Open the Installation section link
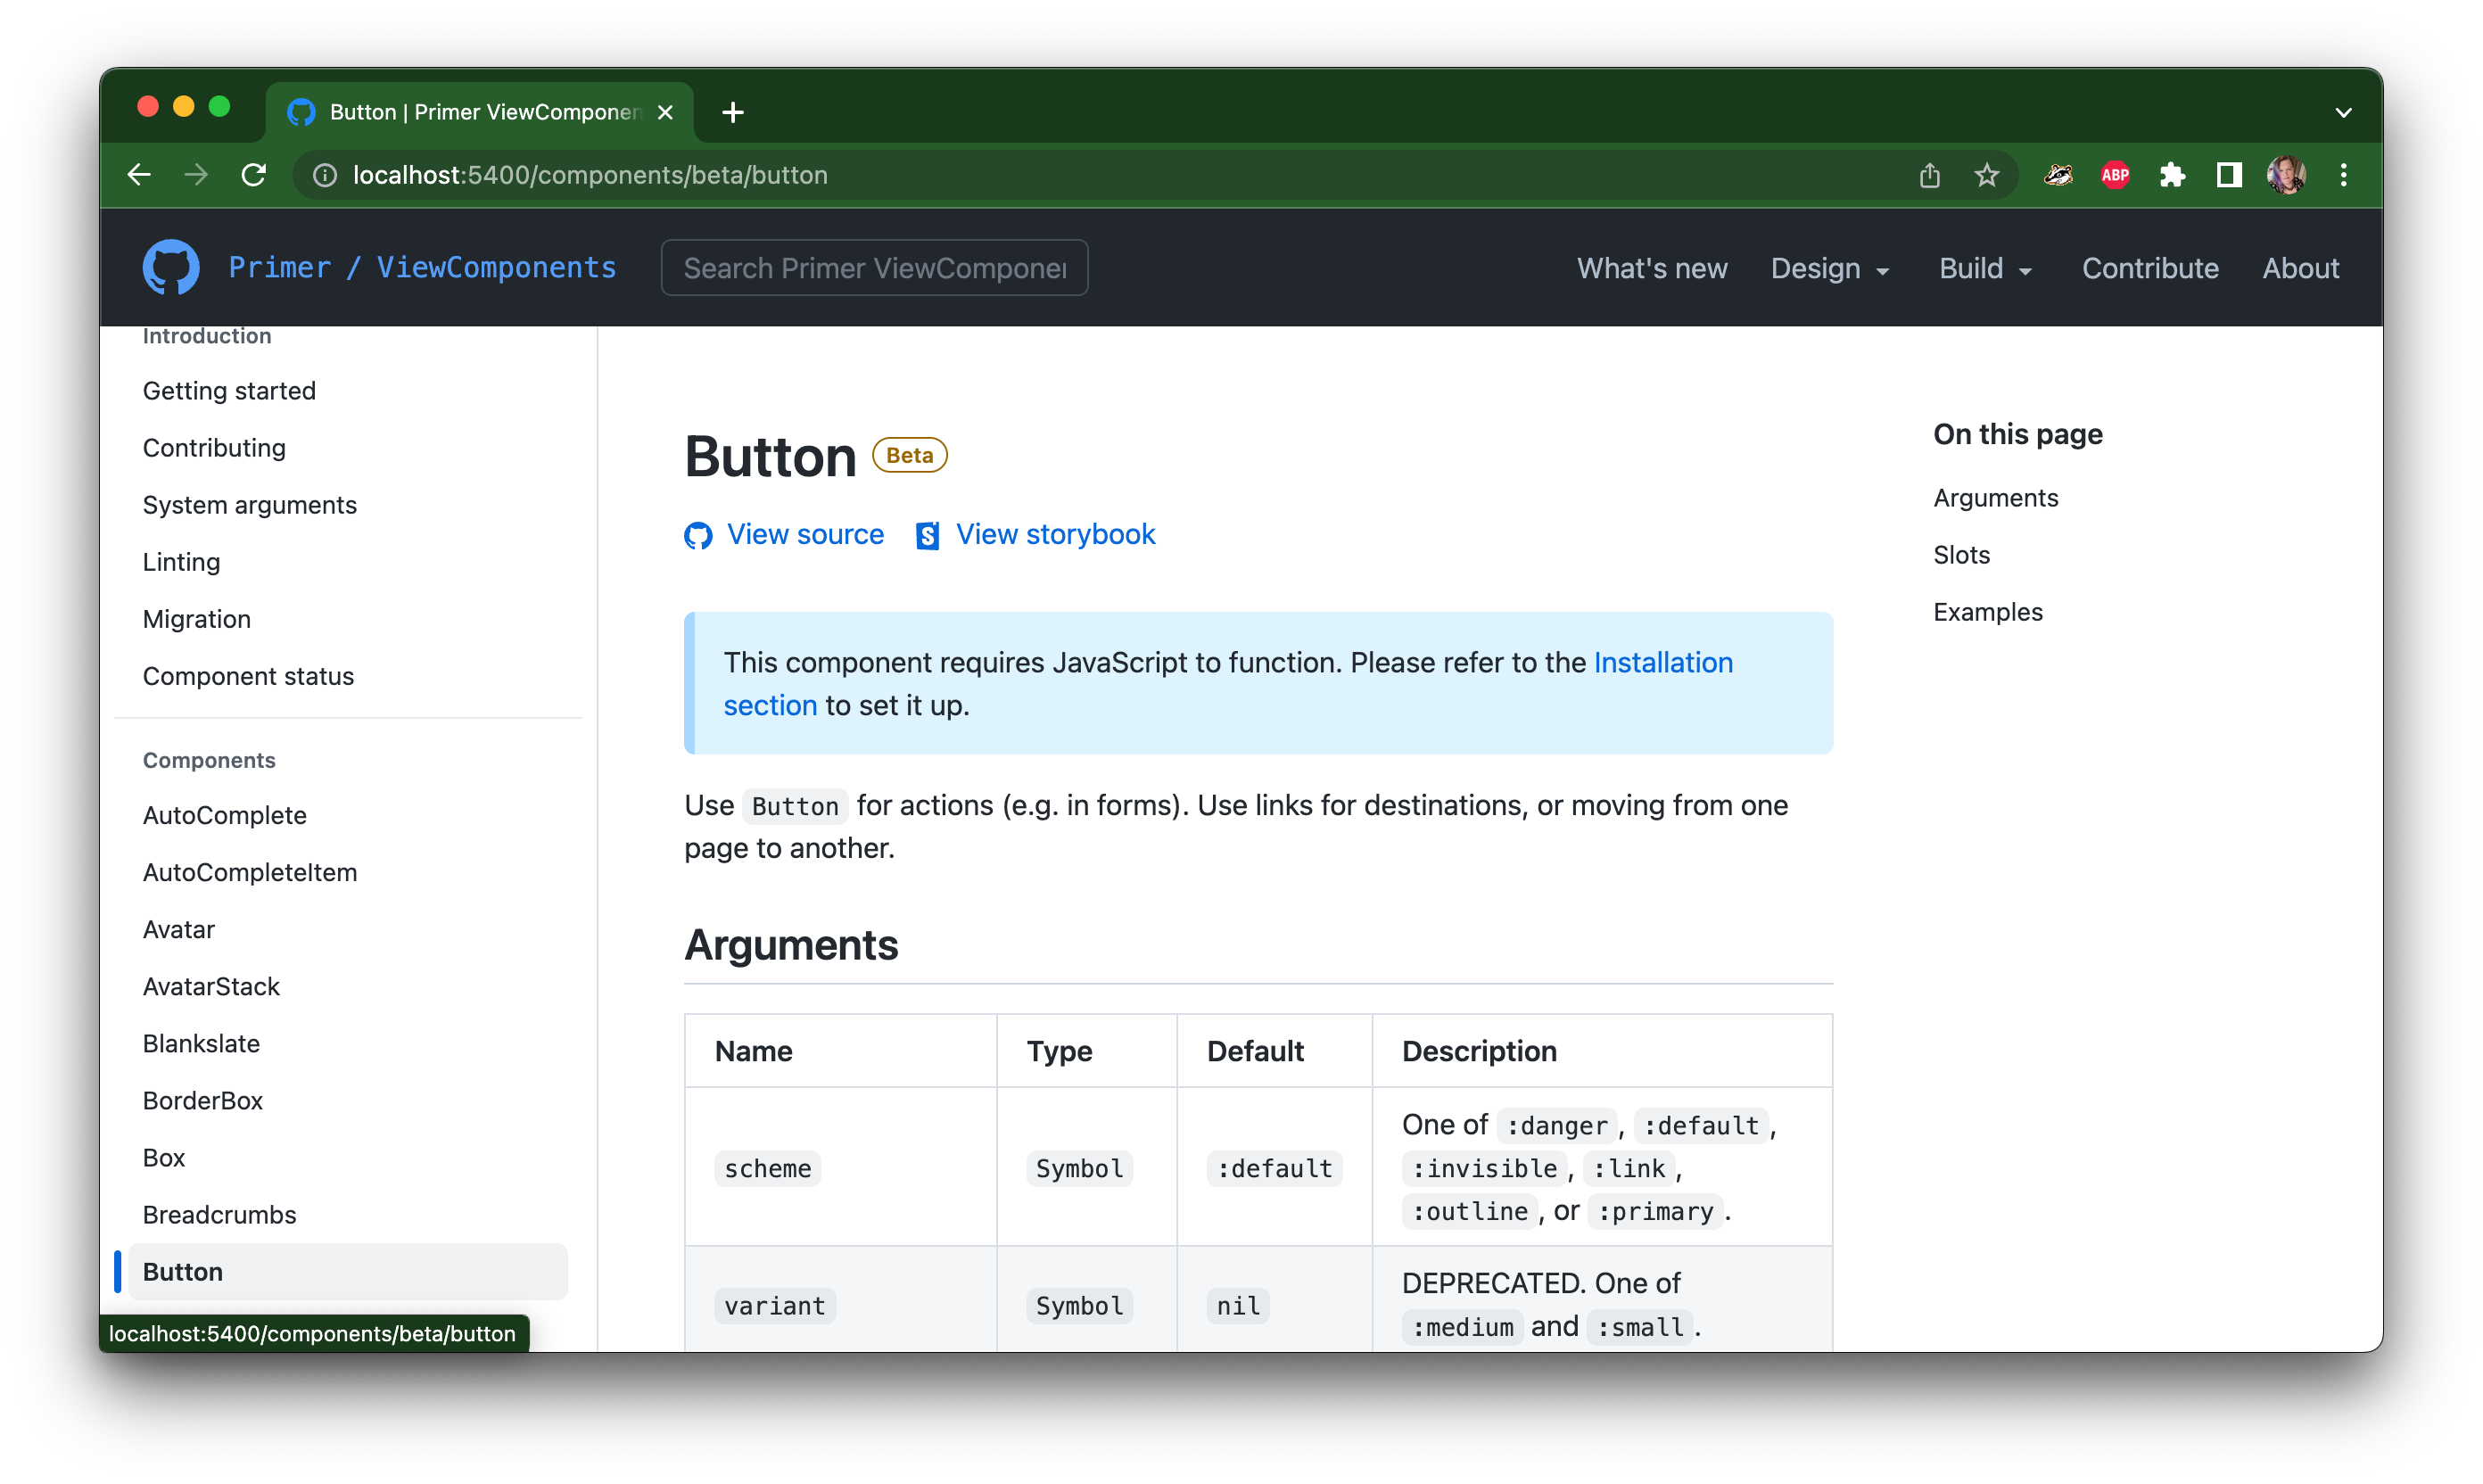 coord(1662,662)
